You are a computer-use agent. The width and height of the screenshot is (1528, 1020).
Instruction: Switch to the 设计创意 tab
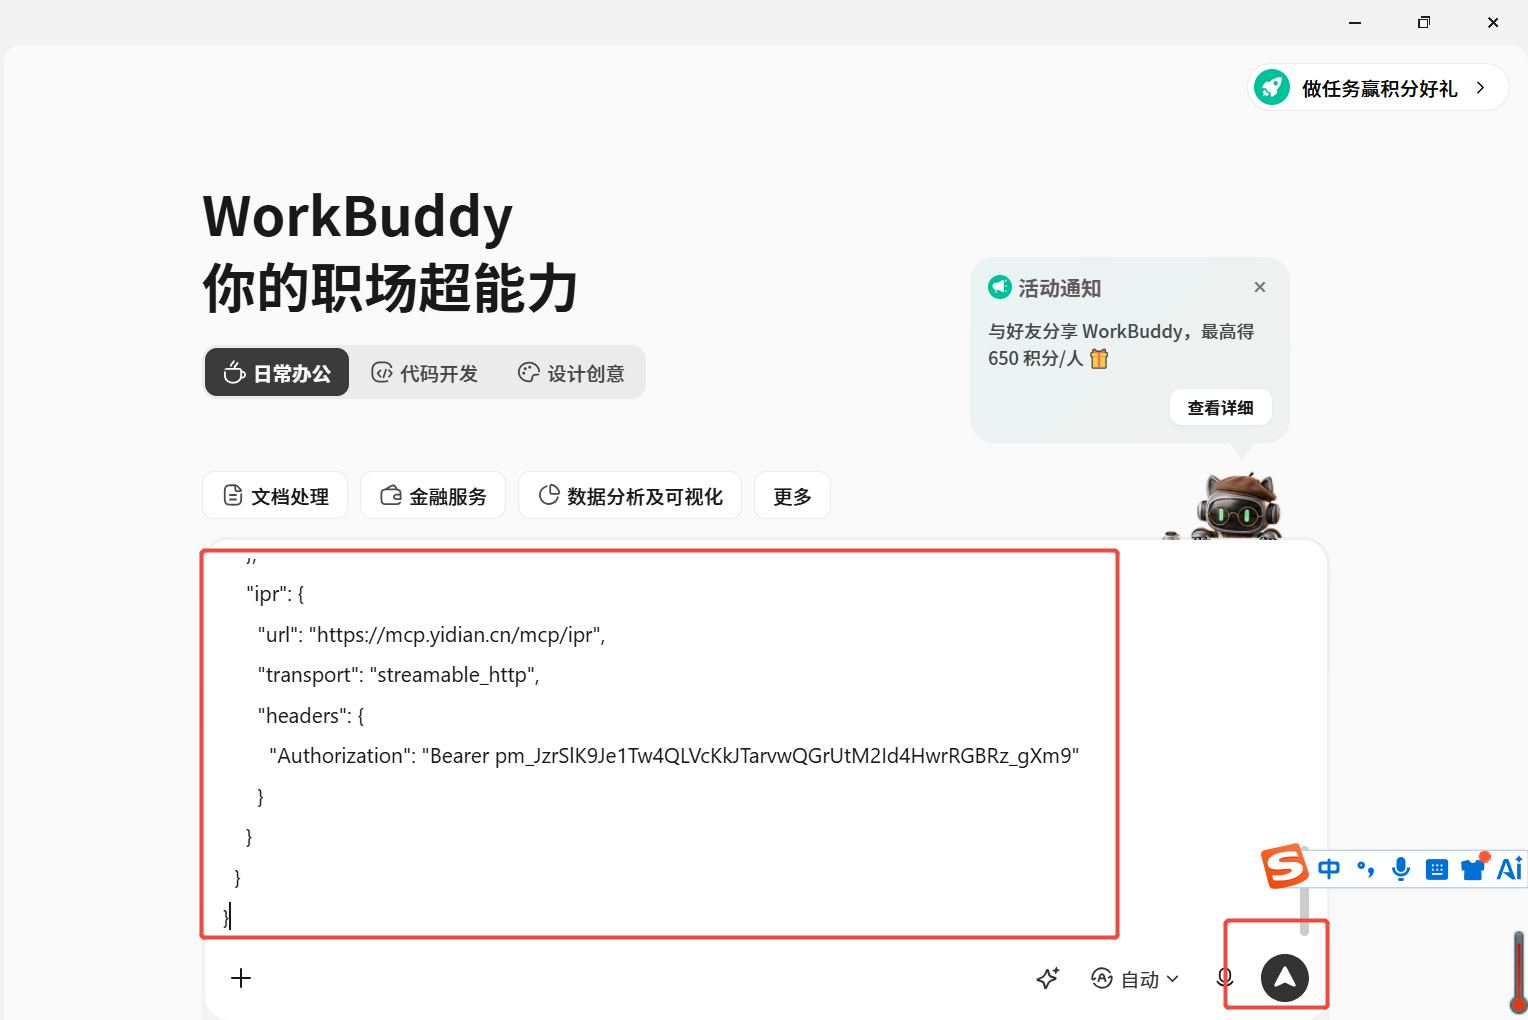point(571,373)
